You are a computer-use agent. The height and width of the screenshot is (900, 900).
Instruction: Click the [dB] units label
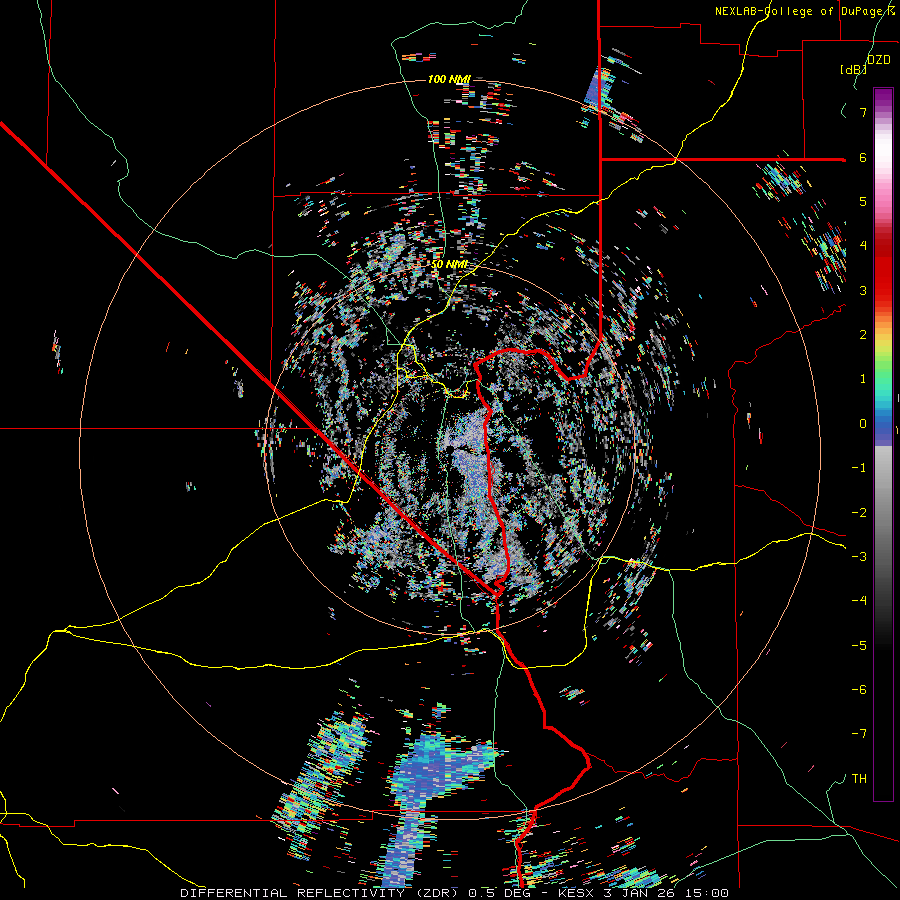tap(853, 69)
